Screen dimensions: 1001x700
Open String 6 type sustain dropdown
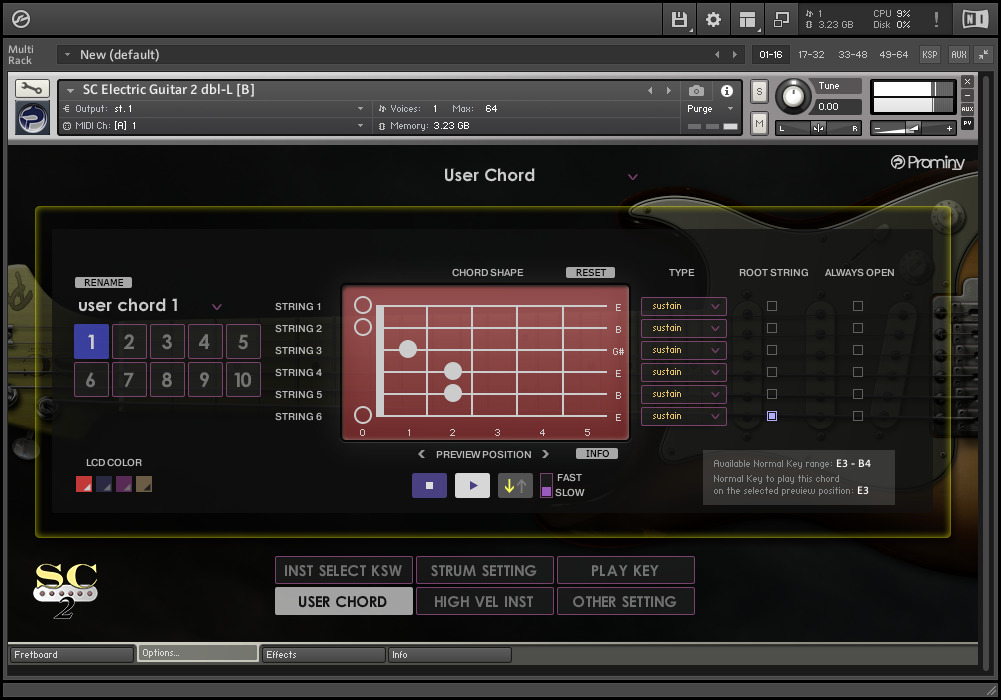pyautogui.click(x=684, y=416)
